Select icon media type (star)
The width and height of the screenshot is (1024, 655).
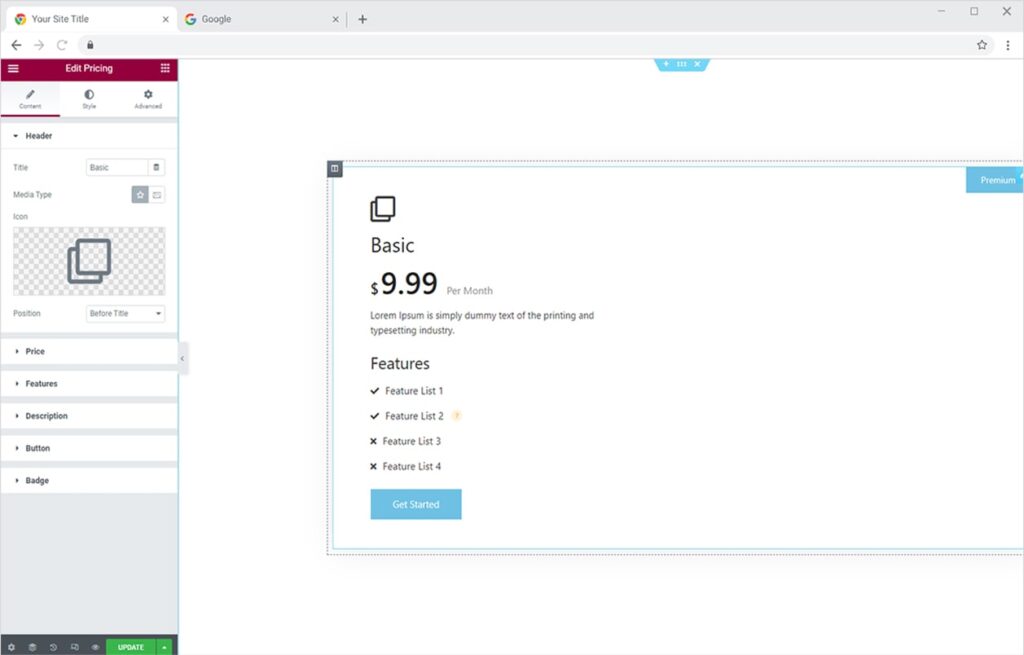click(140, 195)
